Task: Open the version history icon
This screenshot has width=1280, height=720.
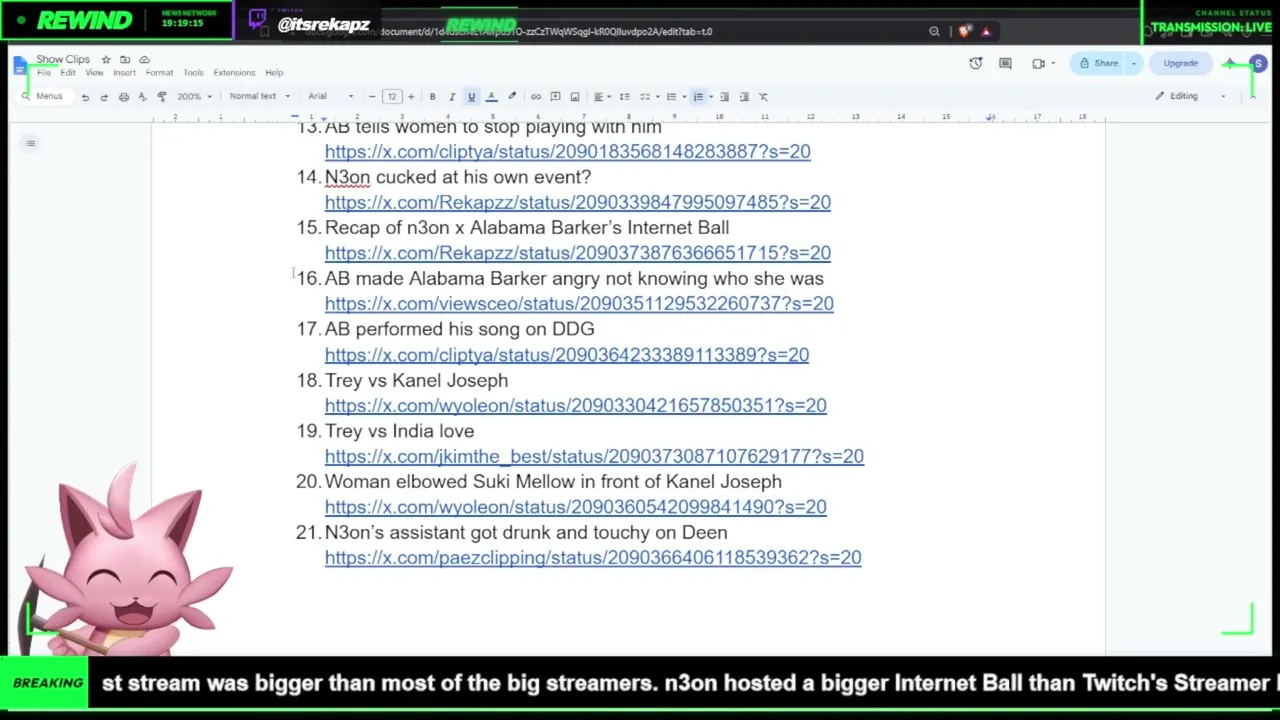Action: pos(976,64)
